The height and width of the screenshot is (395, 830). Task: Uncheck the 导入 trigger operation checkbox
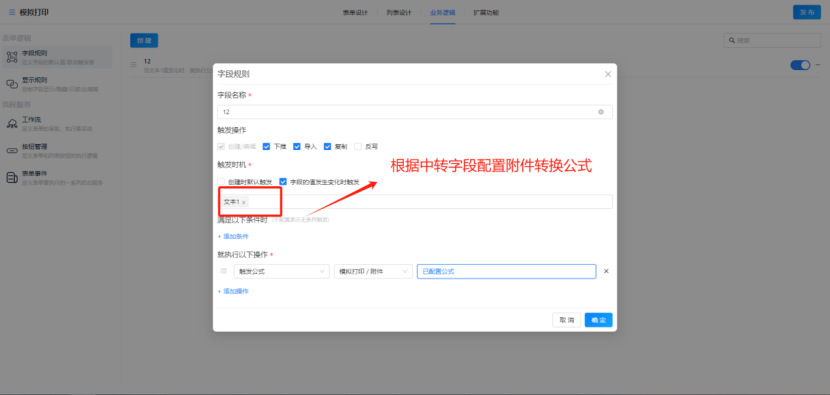coord(297,147)
